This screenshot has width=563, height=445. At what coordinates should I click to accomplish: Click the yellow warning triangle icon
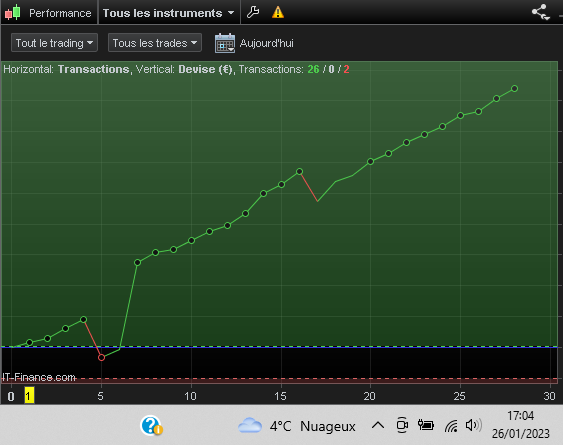click(x=278, y=12)
